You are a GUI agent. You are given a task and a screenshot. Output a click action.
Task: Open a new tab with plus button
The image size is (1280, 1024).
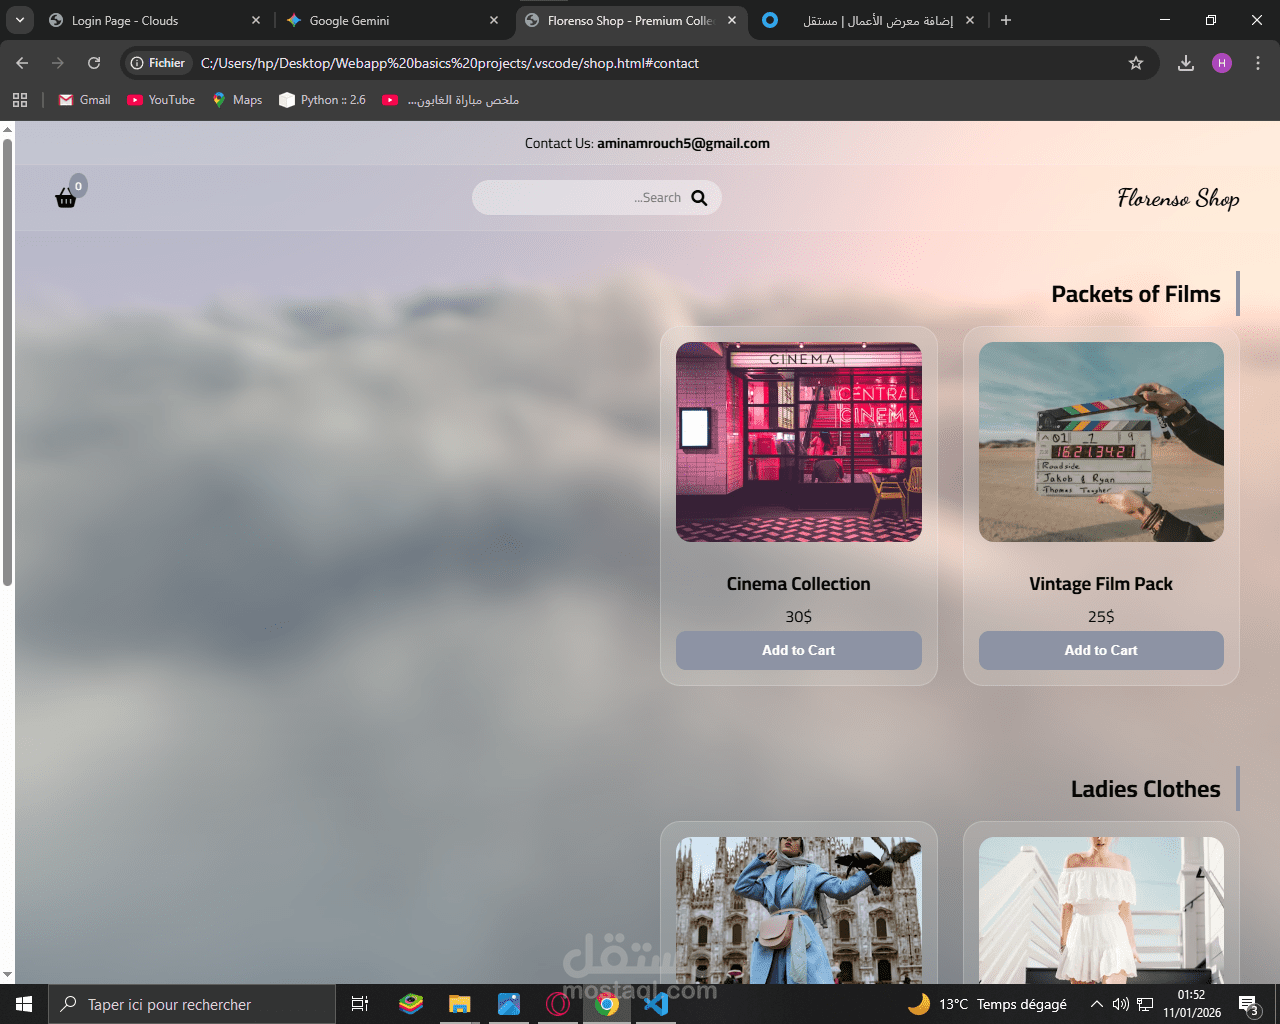click(1006, 20)
